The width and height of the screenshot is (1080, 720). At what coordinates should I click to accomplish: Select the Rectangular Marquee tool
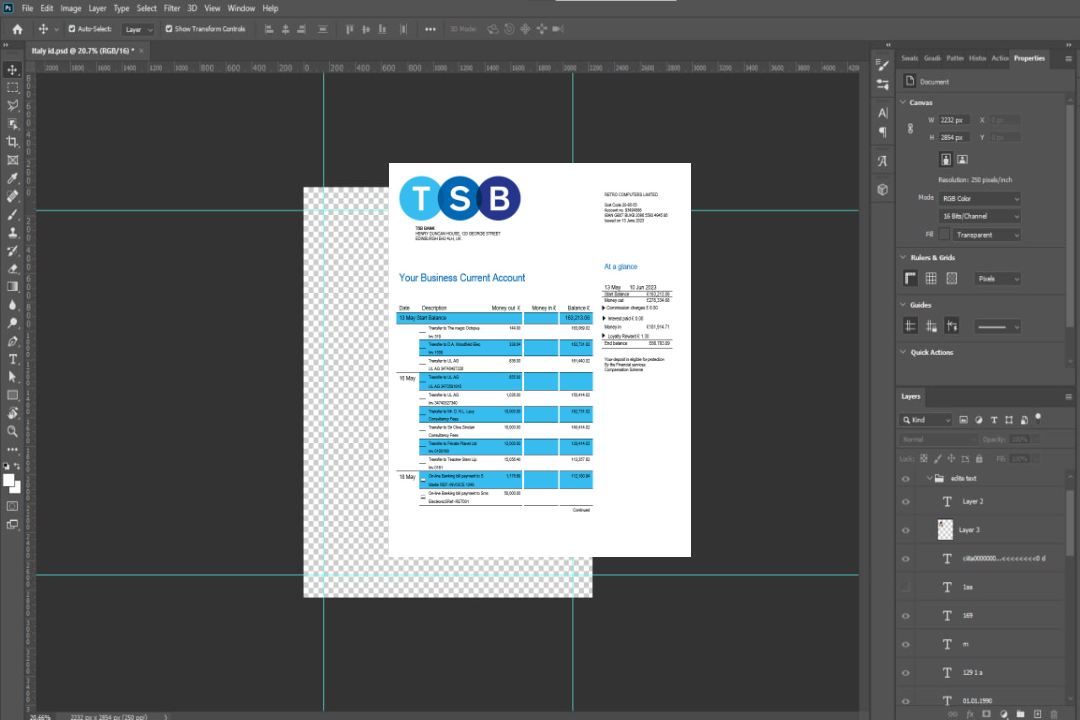12,88
